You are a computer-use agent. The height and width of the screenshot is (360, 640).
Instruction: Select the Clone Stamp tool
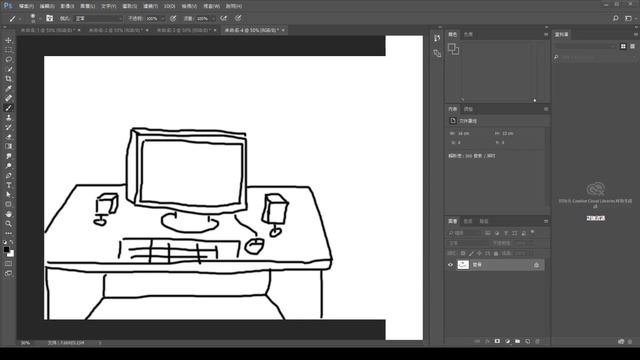tap(9, 118)
